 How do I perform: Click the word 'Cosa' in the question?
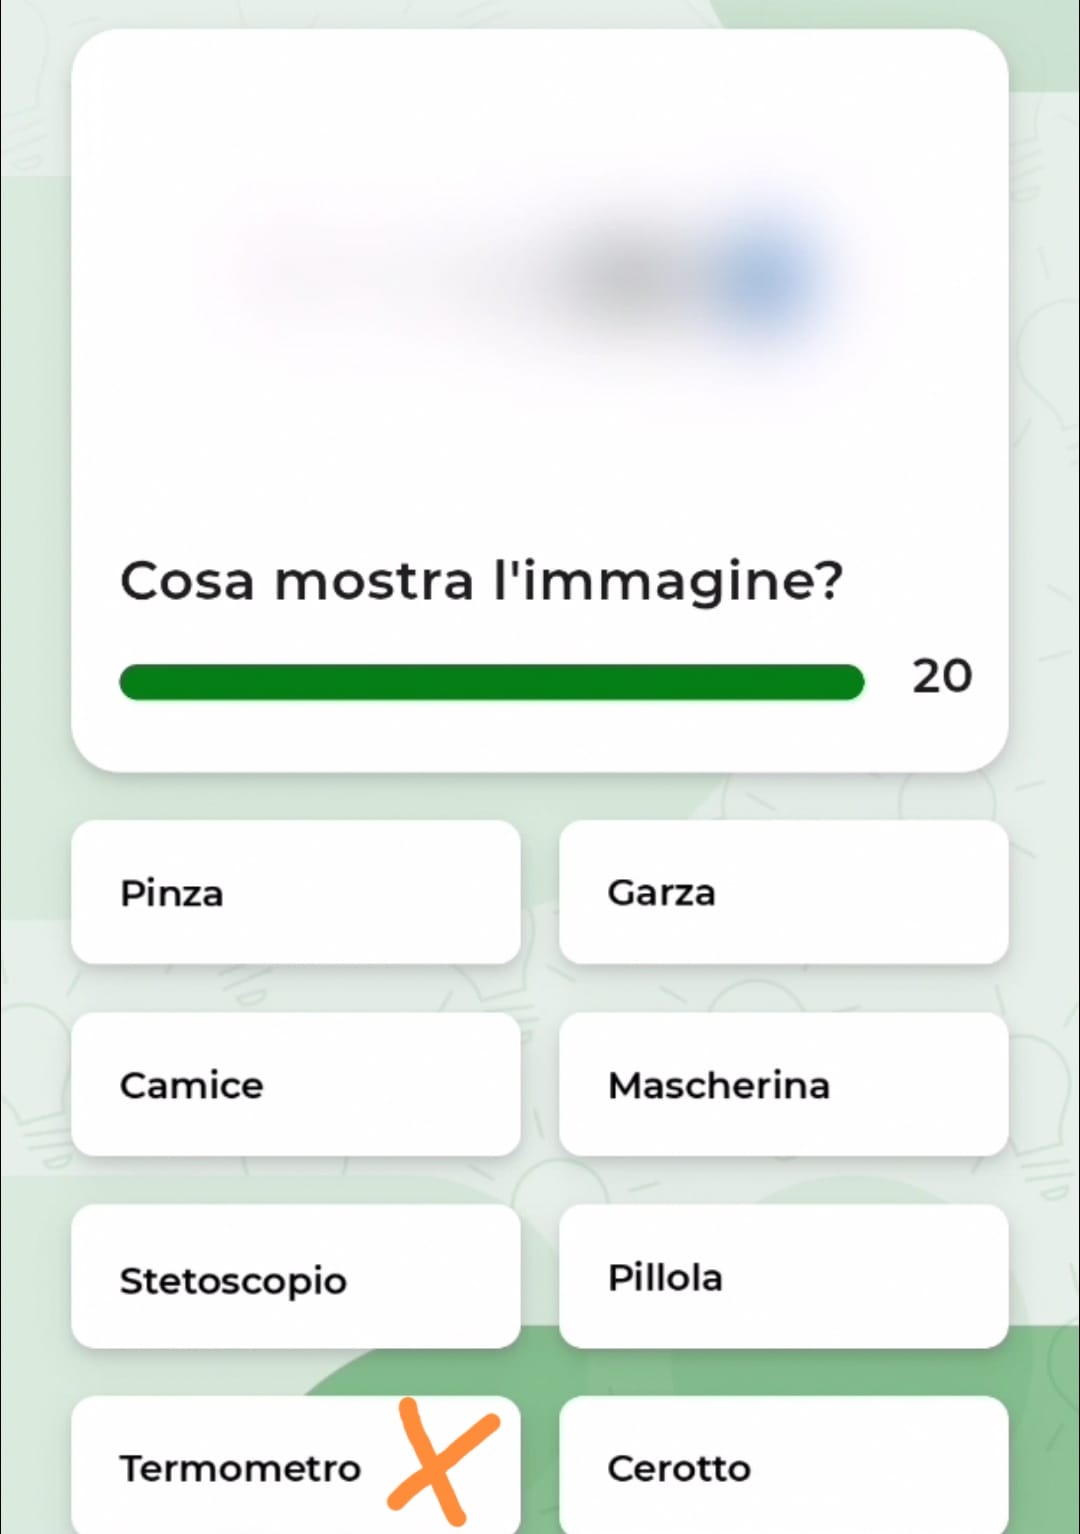[x=187, y=581]
